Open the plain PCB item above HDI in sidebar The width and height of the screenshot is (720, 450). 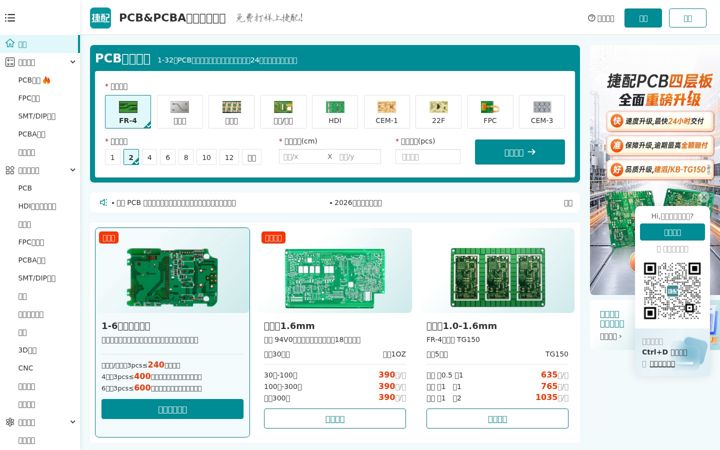pyautogui.click(x=25, y=188)
